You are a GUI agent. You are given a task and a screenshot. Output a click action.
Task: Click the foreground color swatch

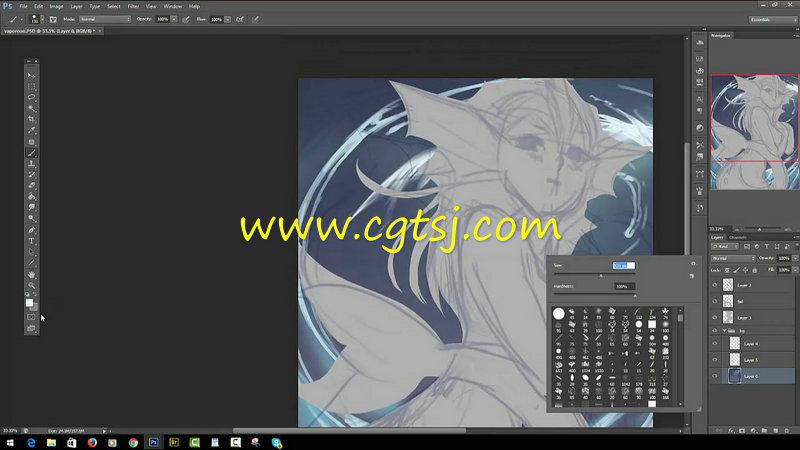click(x=29, y=303)
